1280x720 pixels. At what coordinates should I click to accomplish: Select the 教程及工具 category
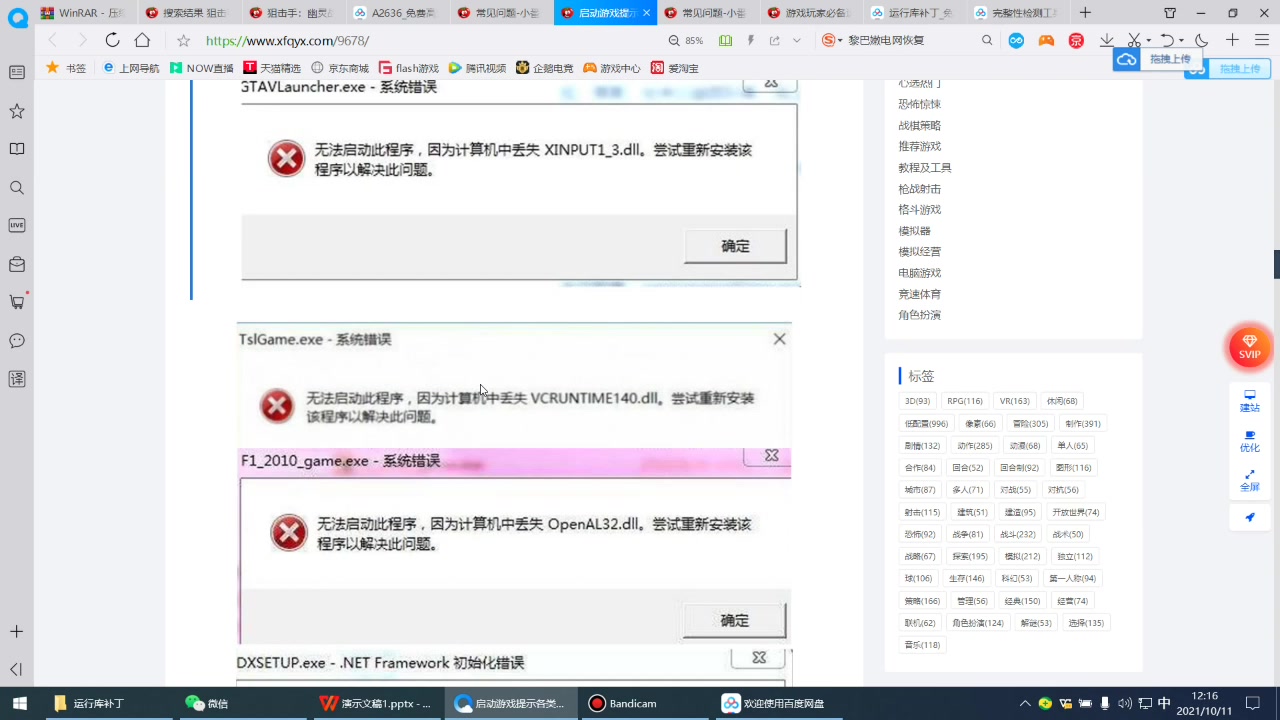pos(925,168)
